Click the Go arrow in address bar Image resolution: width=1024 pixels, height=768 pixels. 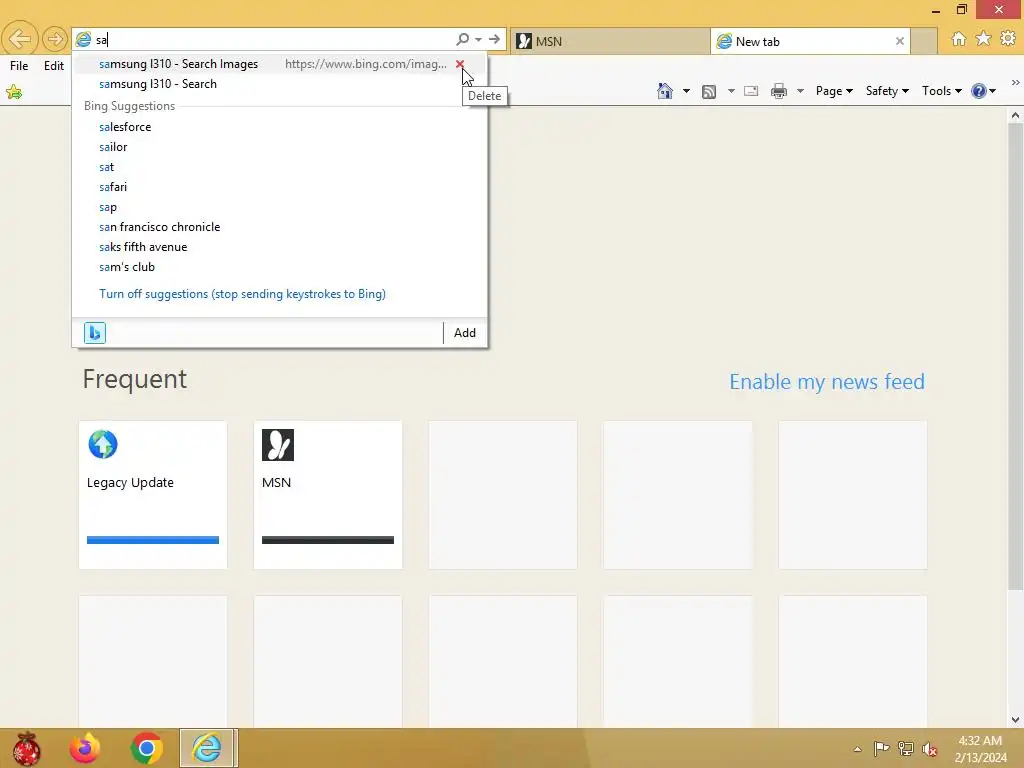494,39
